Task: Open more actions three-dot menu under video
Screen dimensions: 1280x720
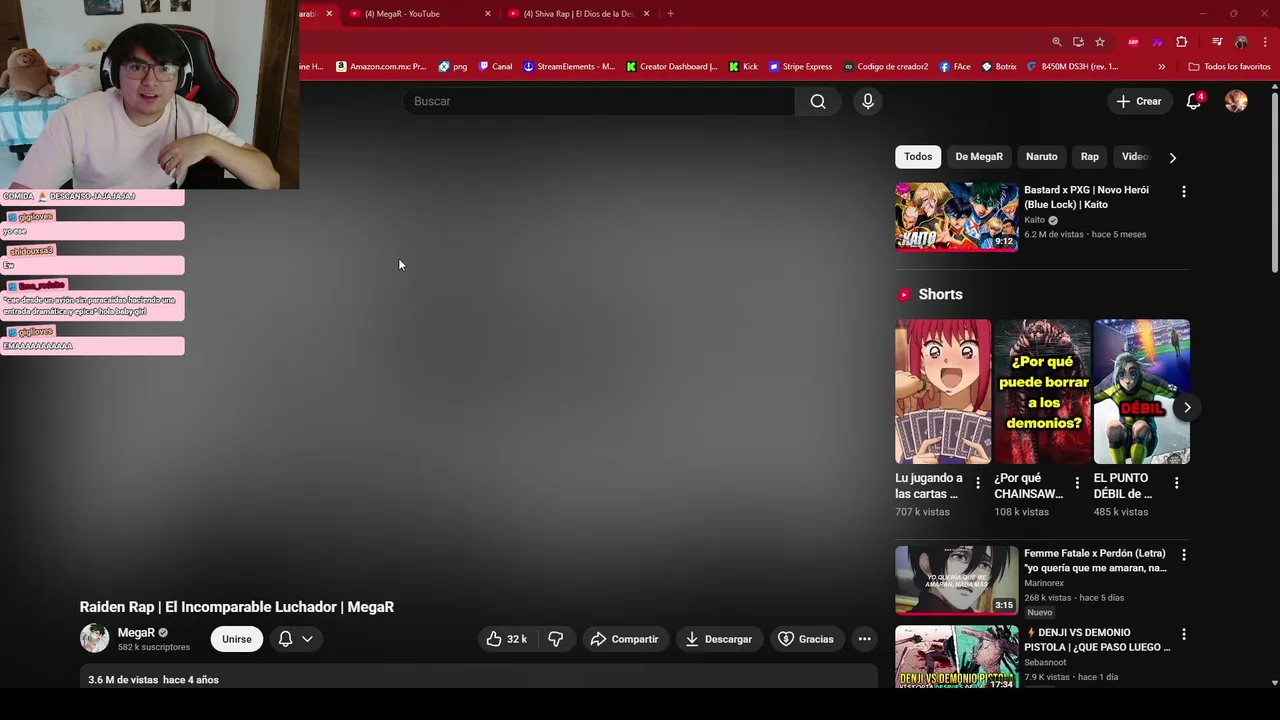Action: [x=864, y=639]
